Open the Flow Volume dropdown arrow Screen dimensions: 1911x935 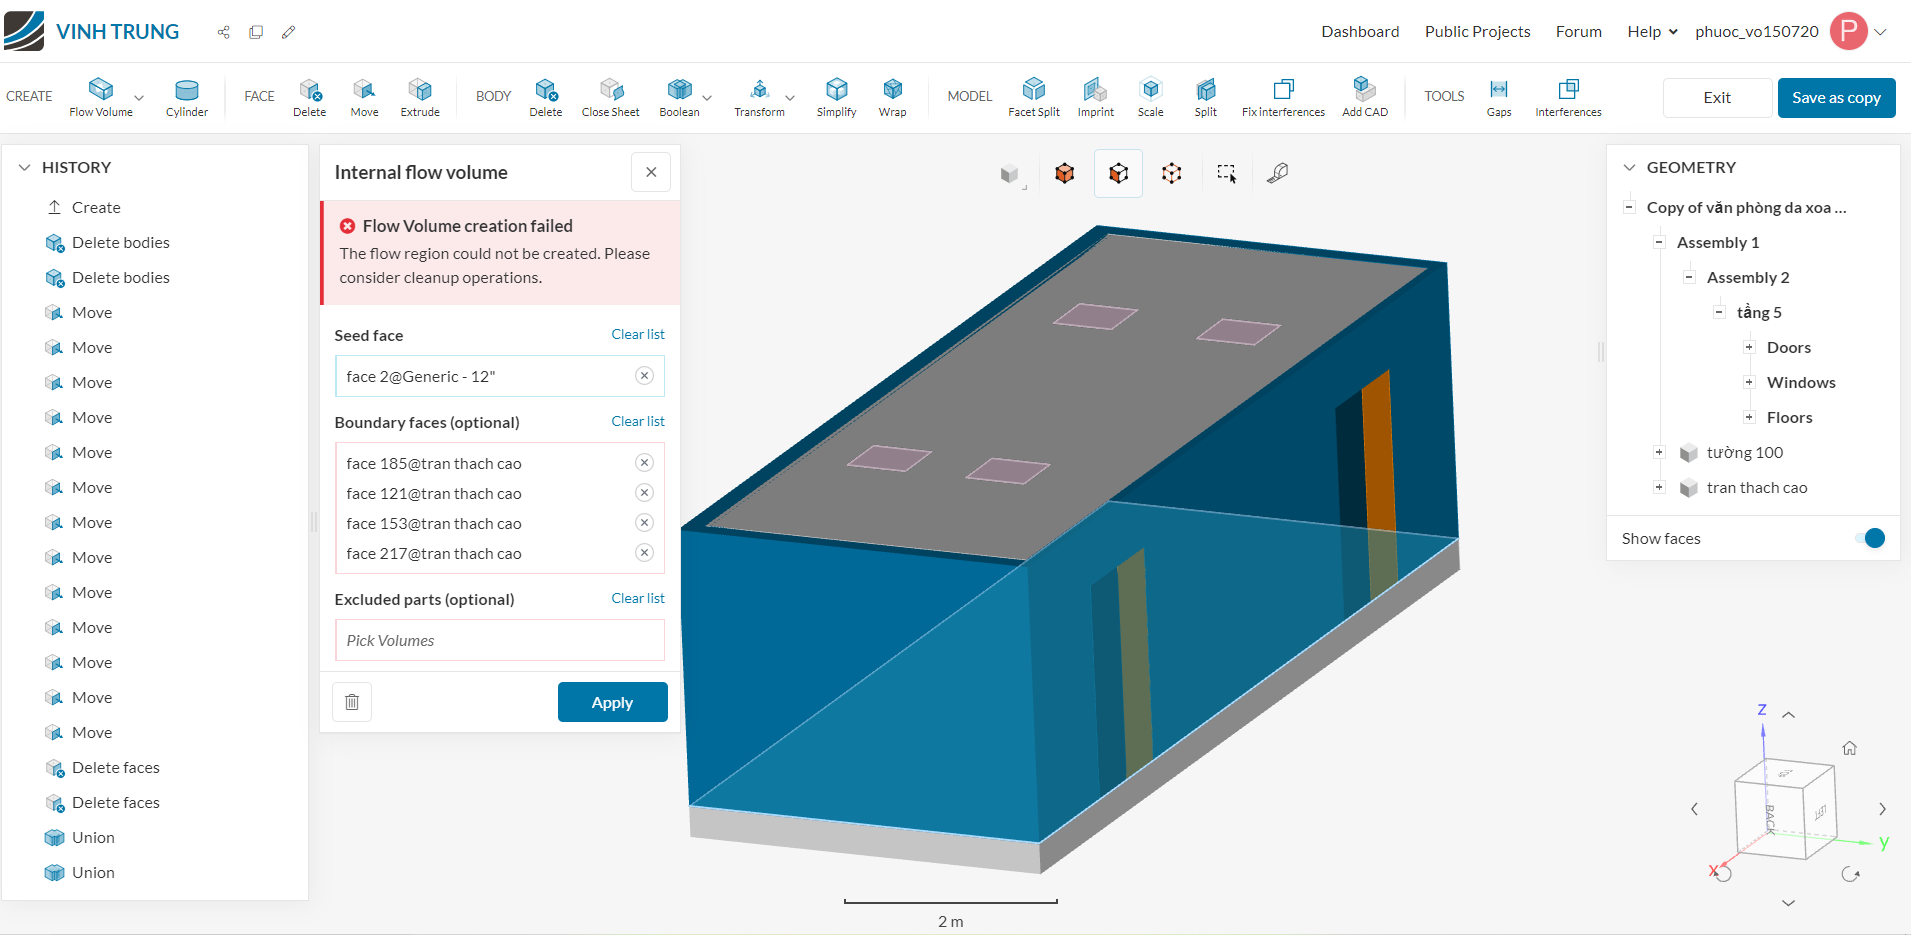pos(139,98)
